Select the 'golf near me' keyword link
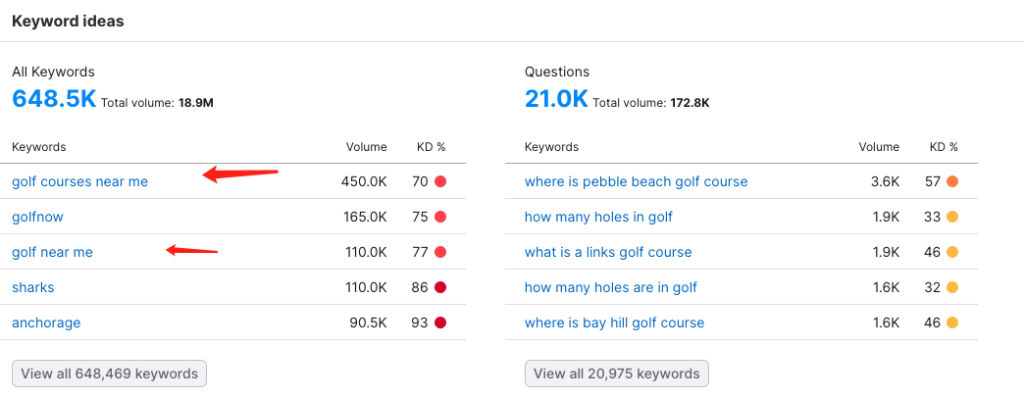 (52, 252)
